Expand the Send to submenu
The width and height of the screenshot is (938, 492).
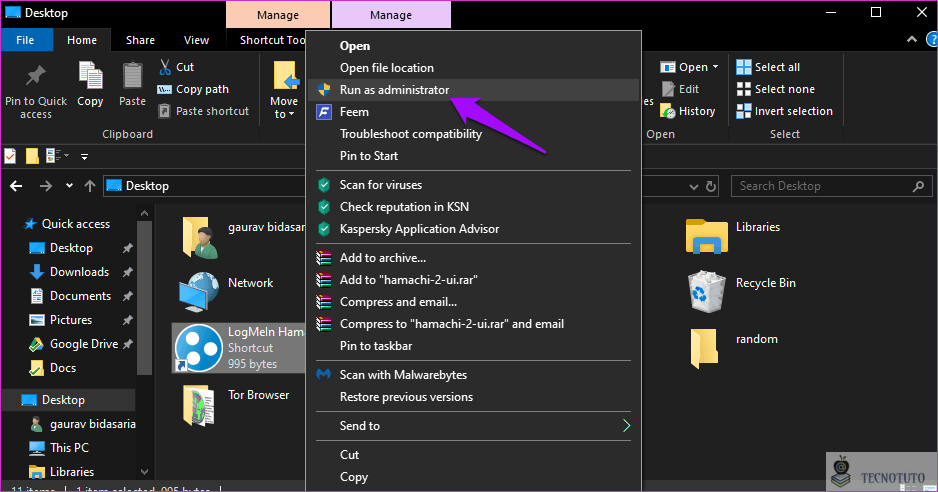click(x=473, y=426)
